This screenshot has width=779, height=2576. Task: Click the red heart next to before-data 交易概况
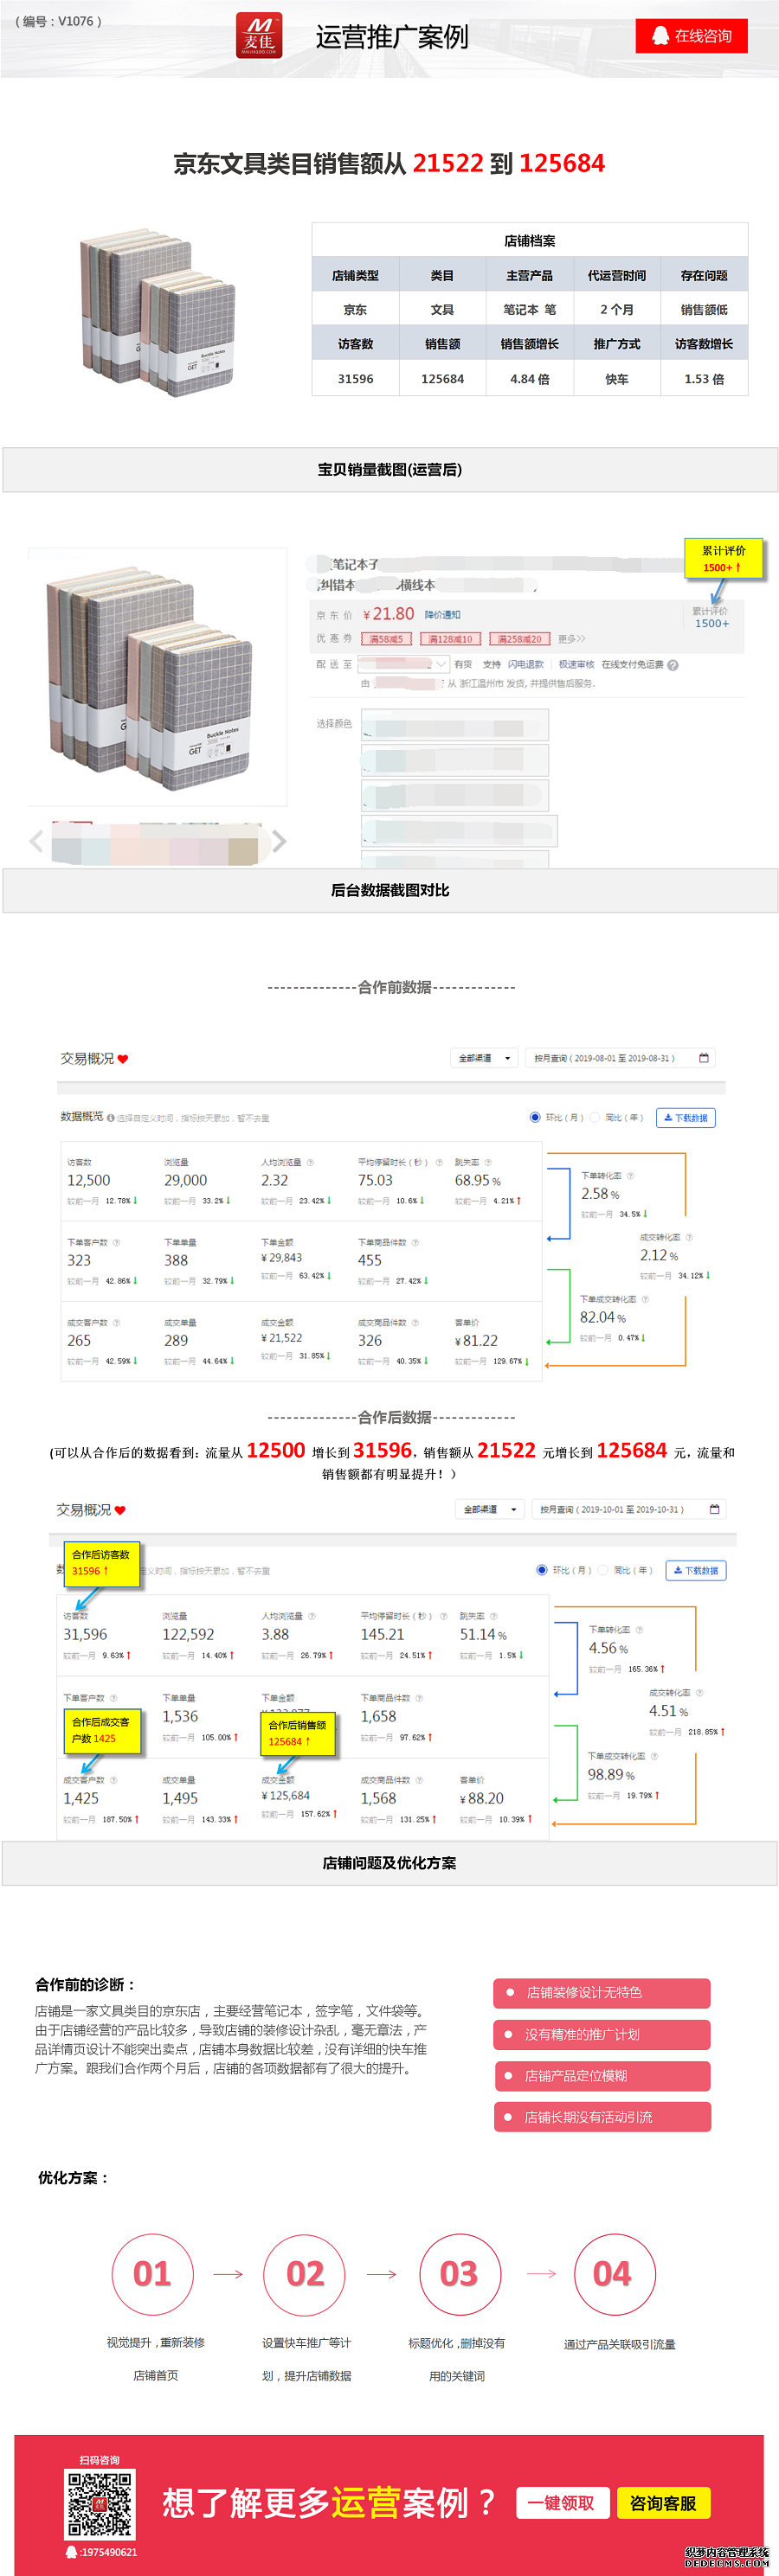click(x=123, y=1059)
